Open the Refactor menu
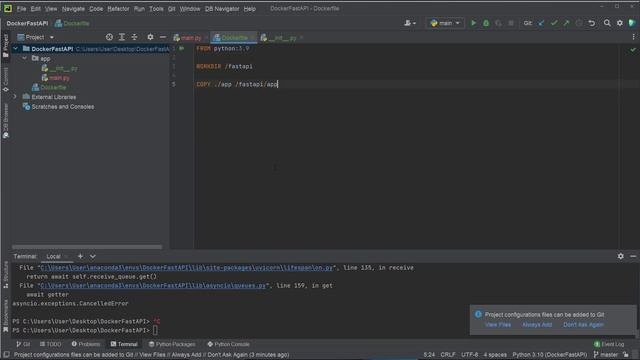This screenshot has height=360, width=640. point(118,9)
